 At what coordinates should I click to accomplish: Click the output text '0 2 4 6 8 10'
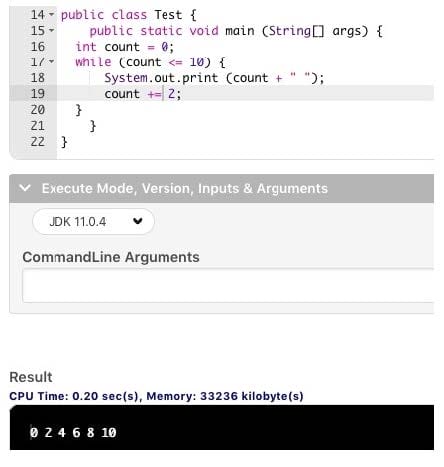tap(73, 433)
